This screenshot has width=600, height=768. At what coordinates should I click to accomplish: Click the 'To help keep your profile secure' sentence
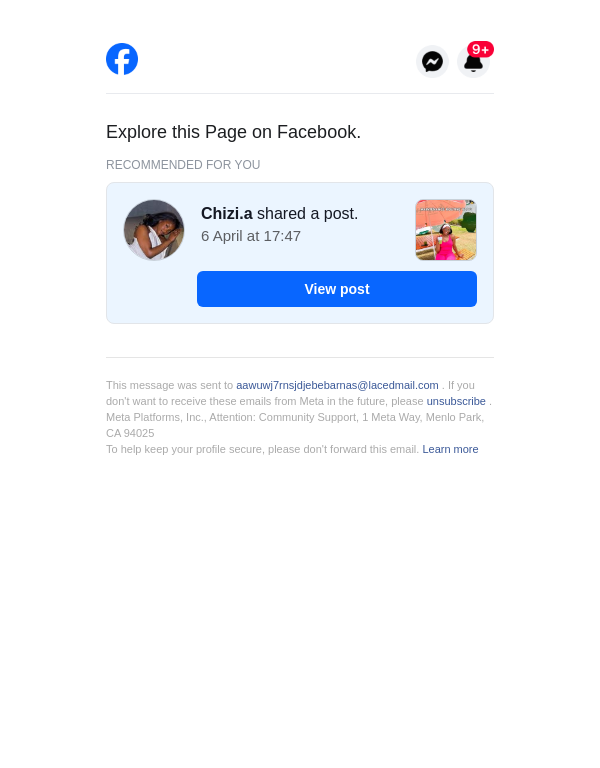pyautogui.click(x=263, y=449)
